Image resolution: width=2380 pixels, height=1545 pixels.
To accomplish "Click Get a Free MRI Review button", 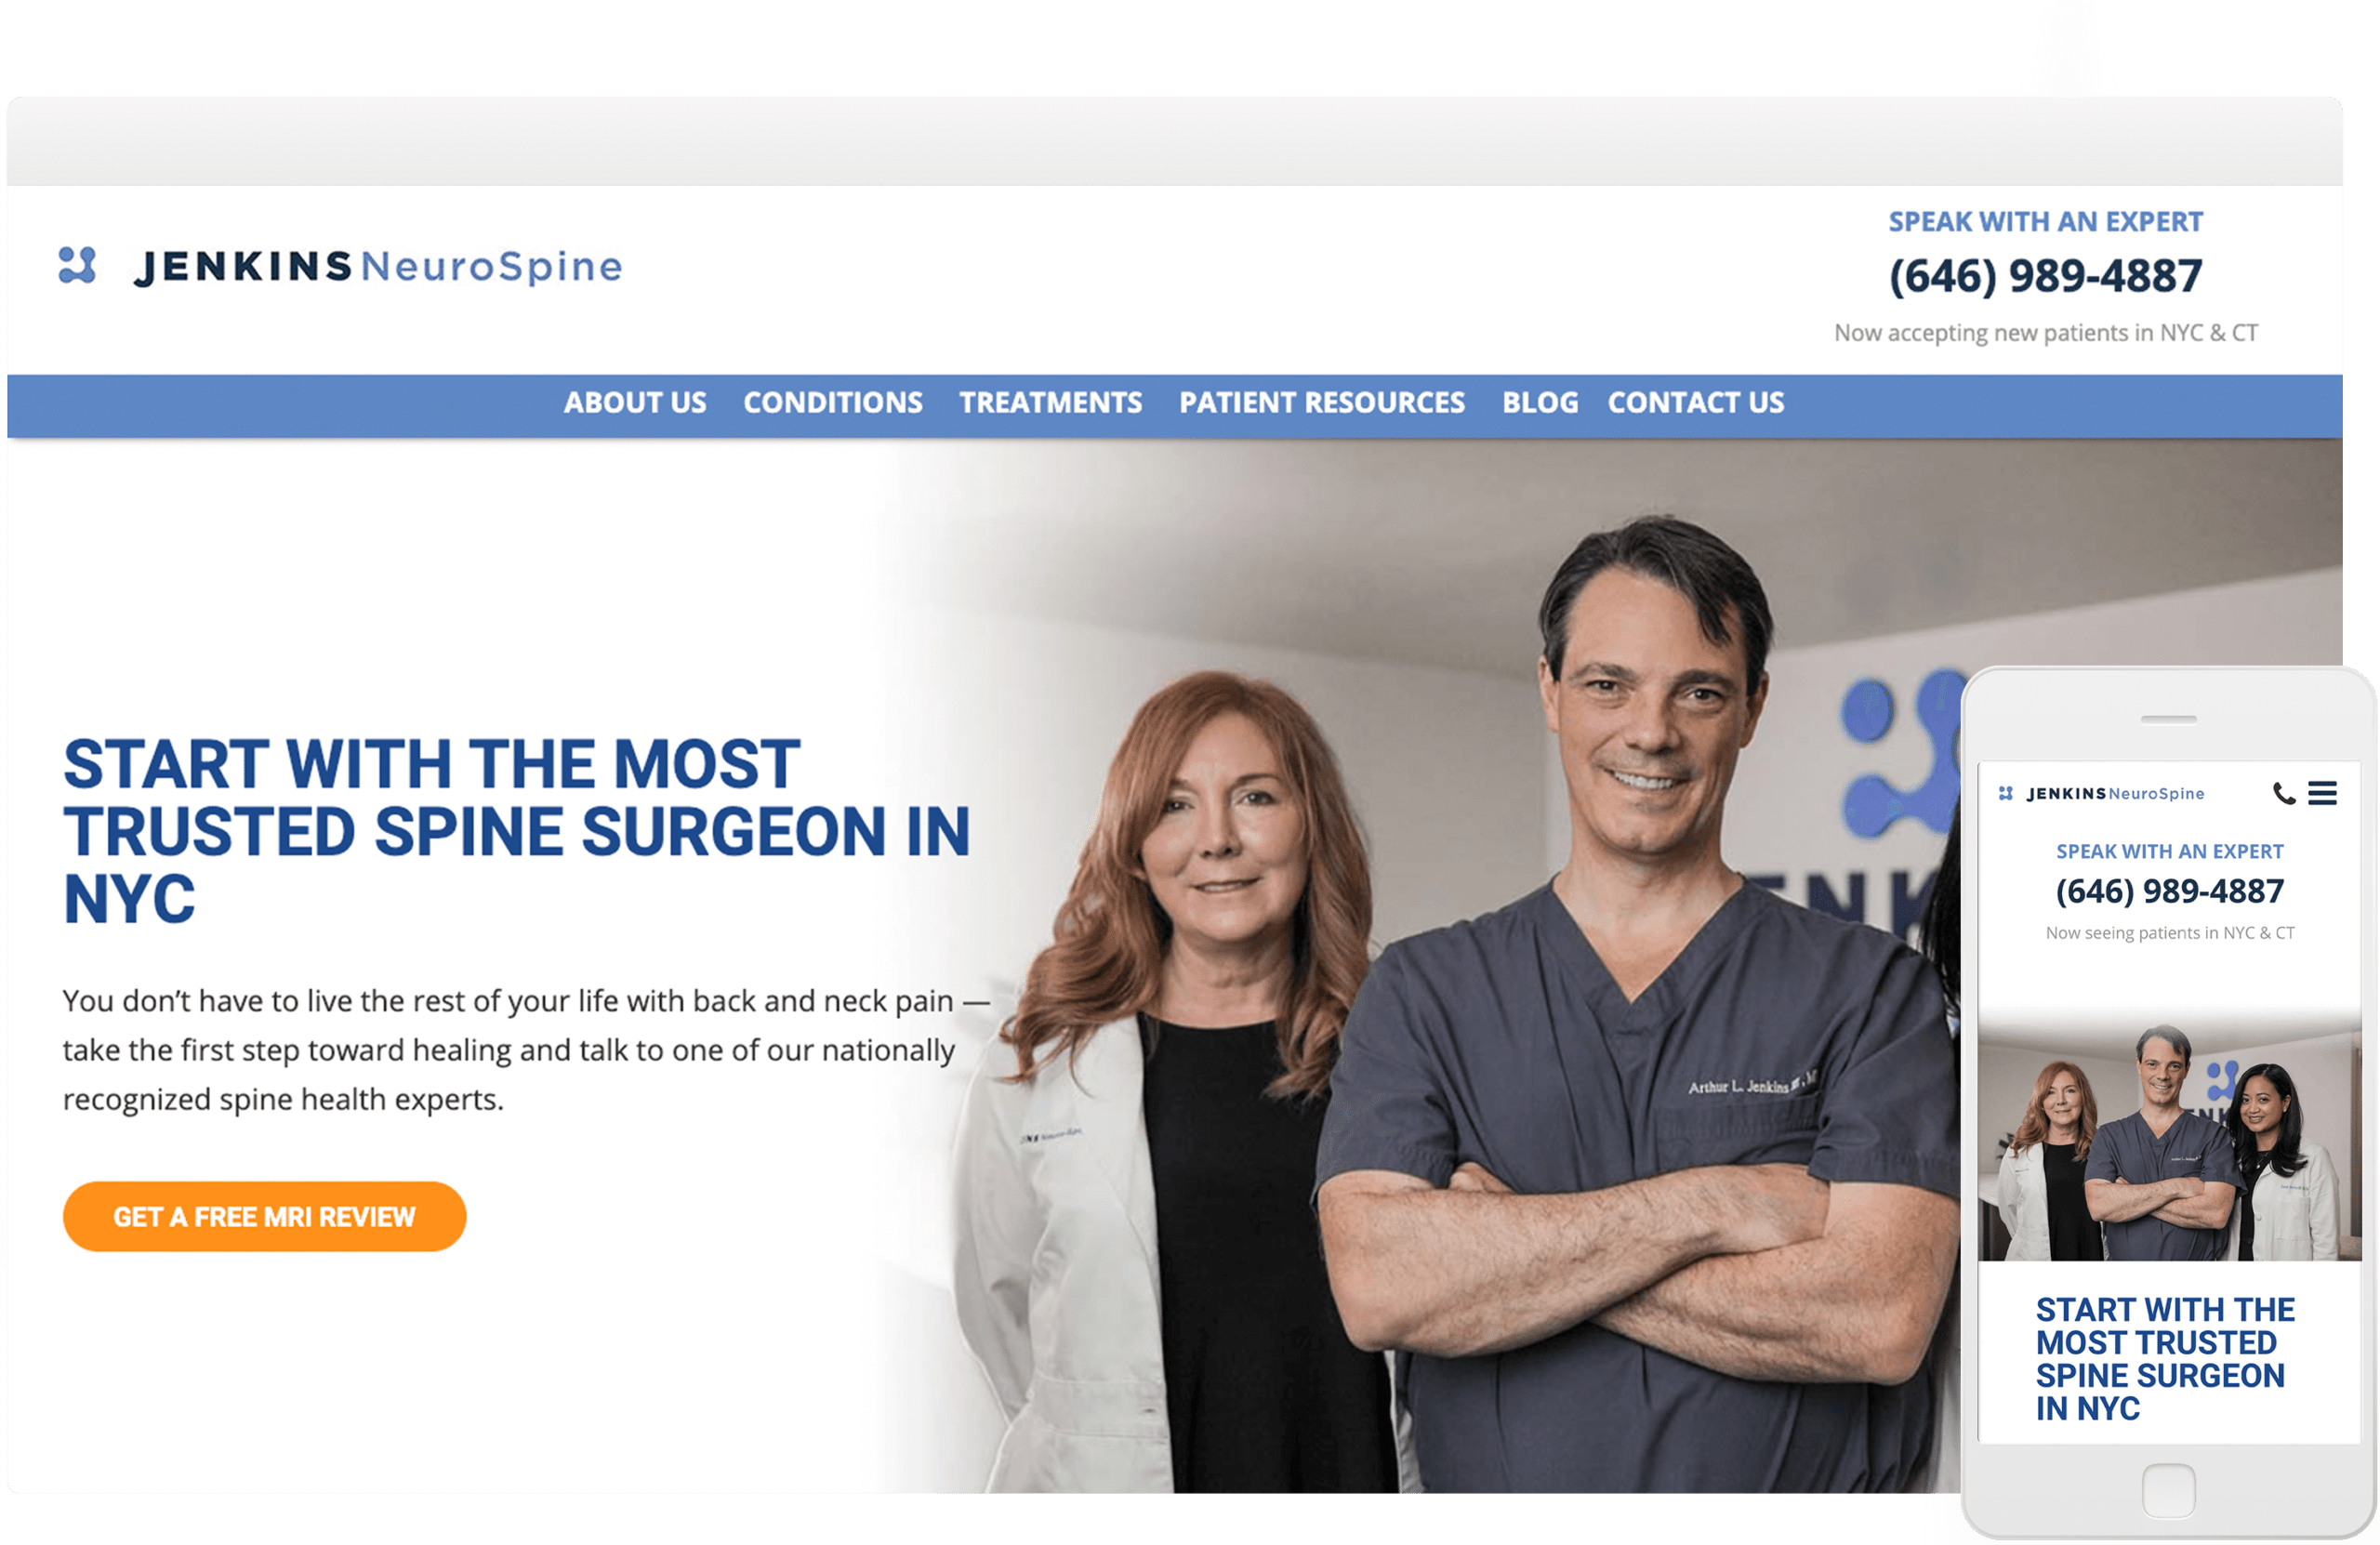I will (x=264, y=1216).
